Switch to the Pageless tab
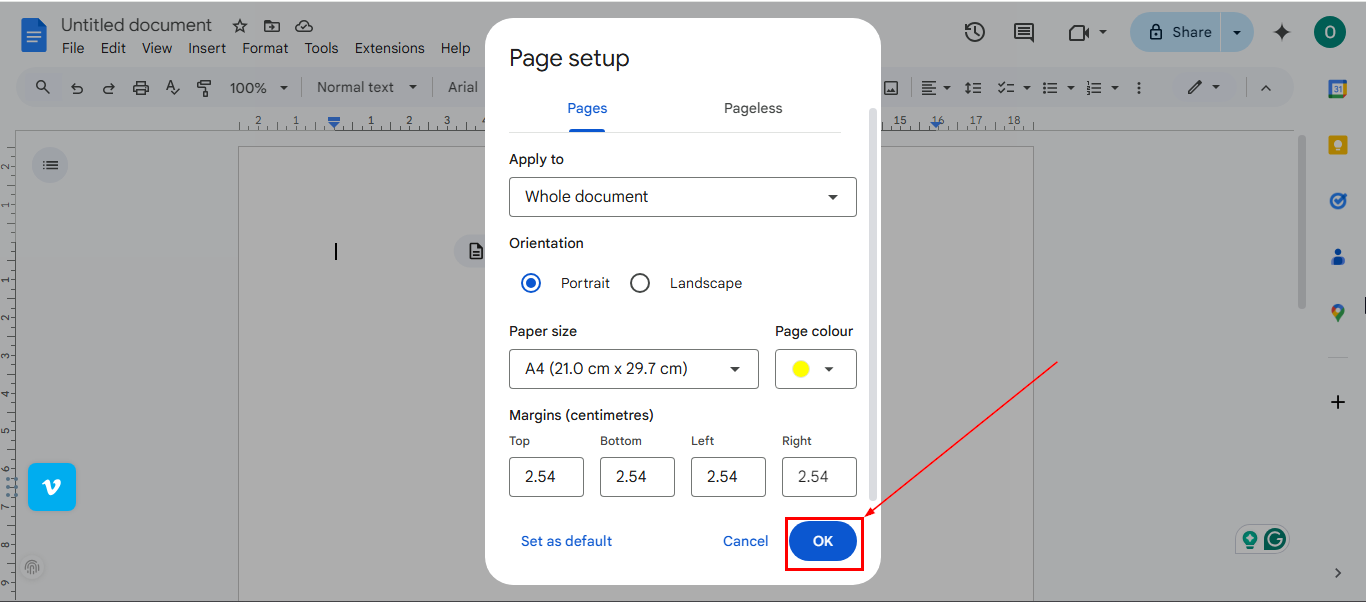The image size is (1366, 602). pyautogui.click(x=753, y=108)
